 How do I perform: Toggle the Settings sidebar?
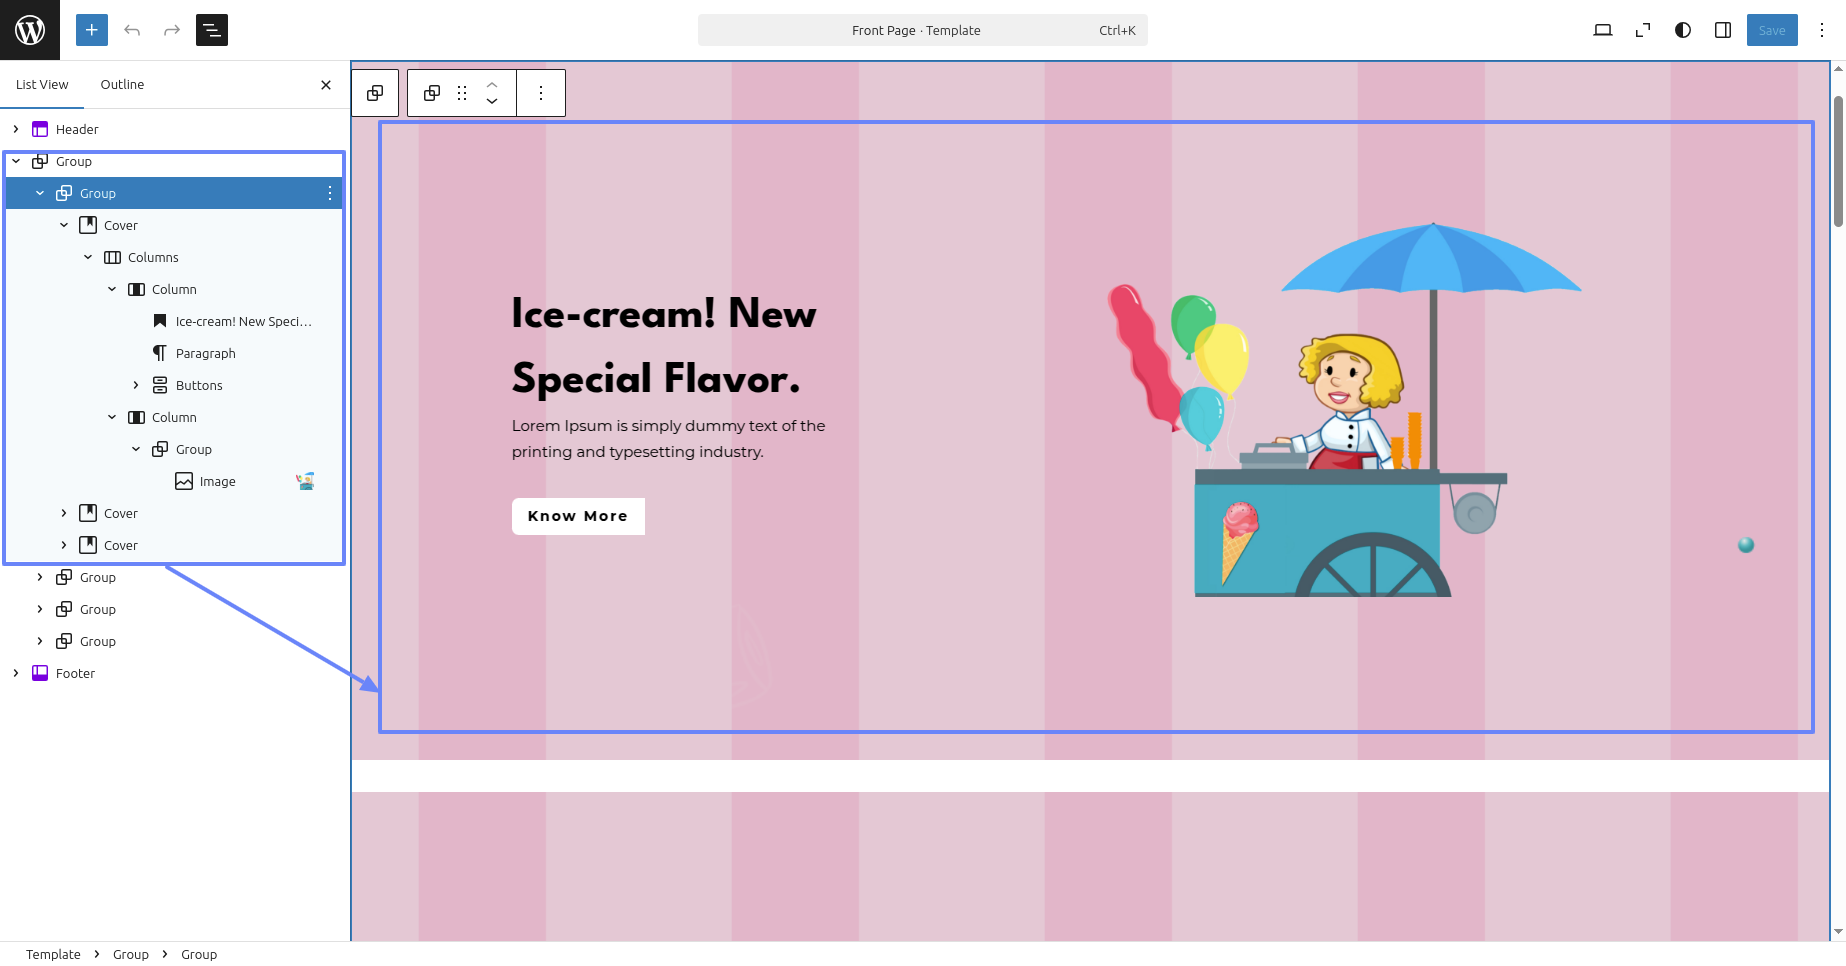1723,30
